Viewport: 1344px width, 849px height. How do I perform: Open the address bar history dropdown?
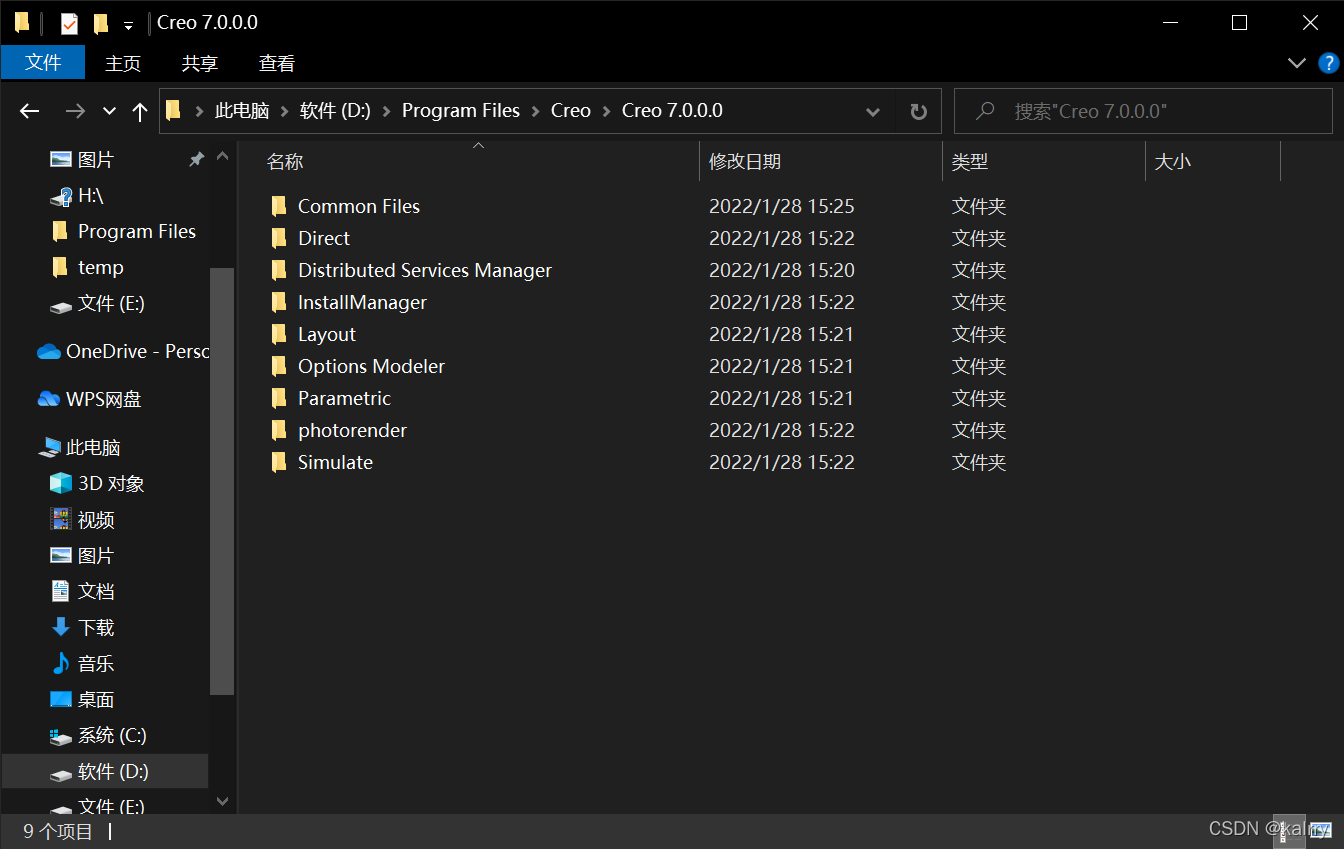pyautogui.click(x=873, y=111)
